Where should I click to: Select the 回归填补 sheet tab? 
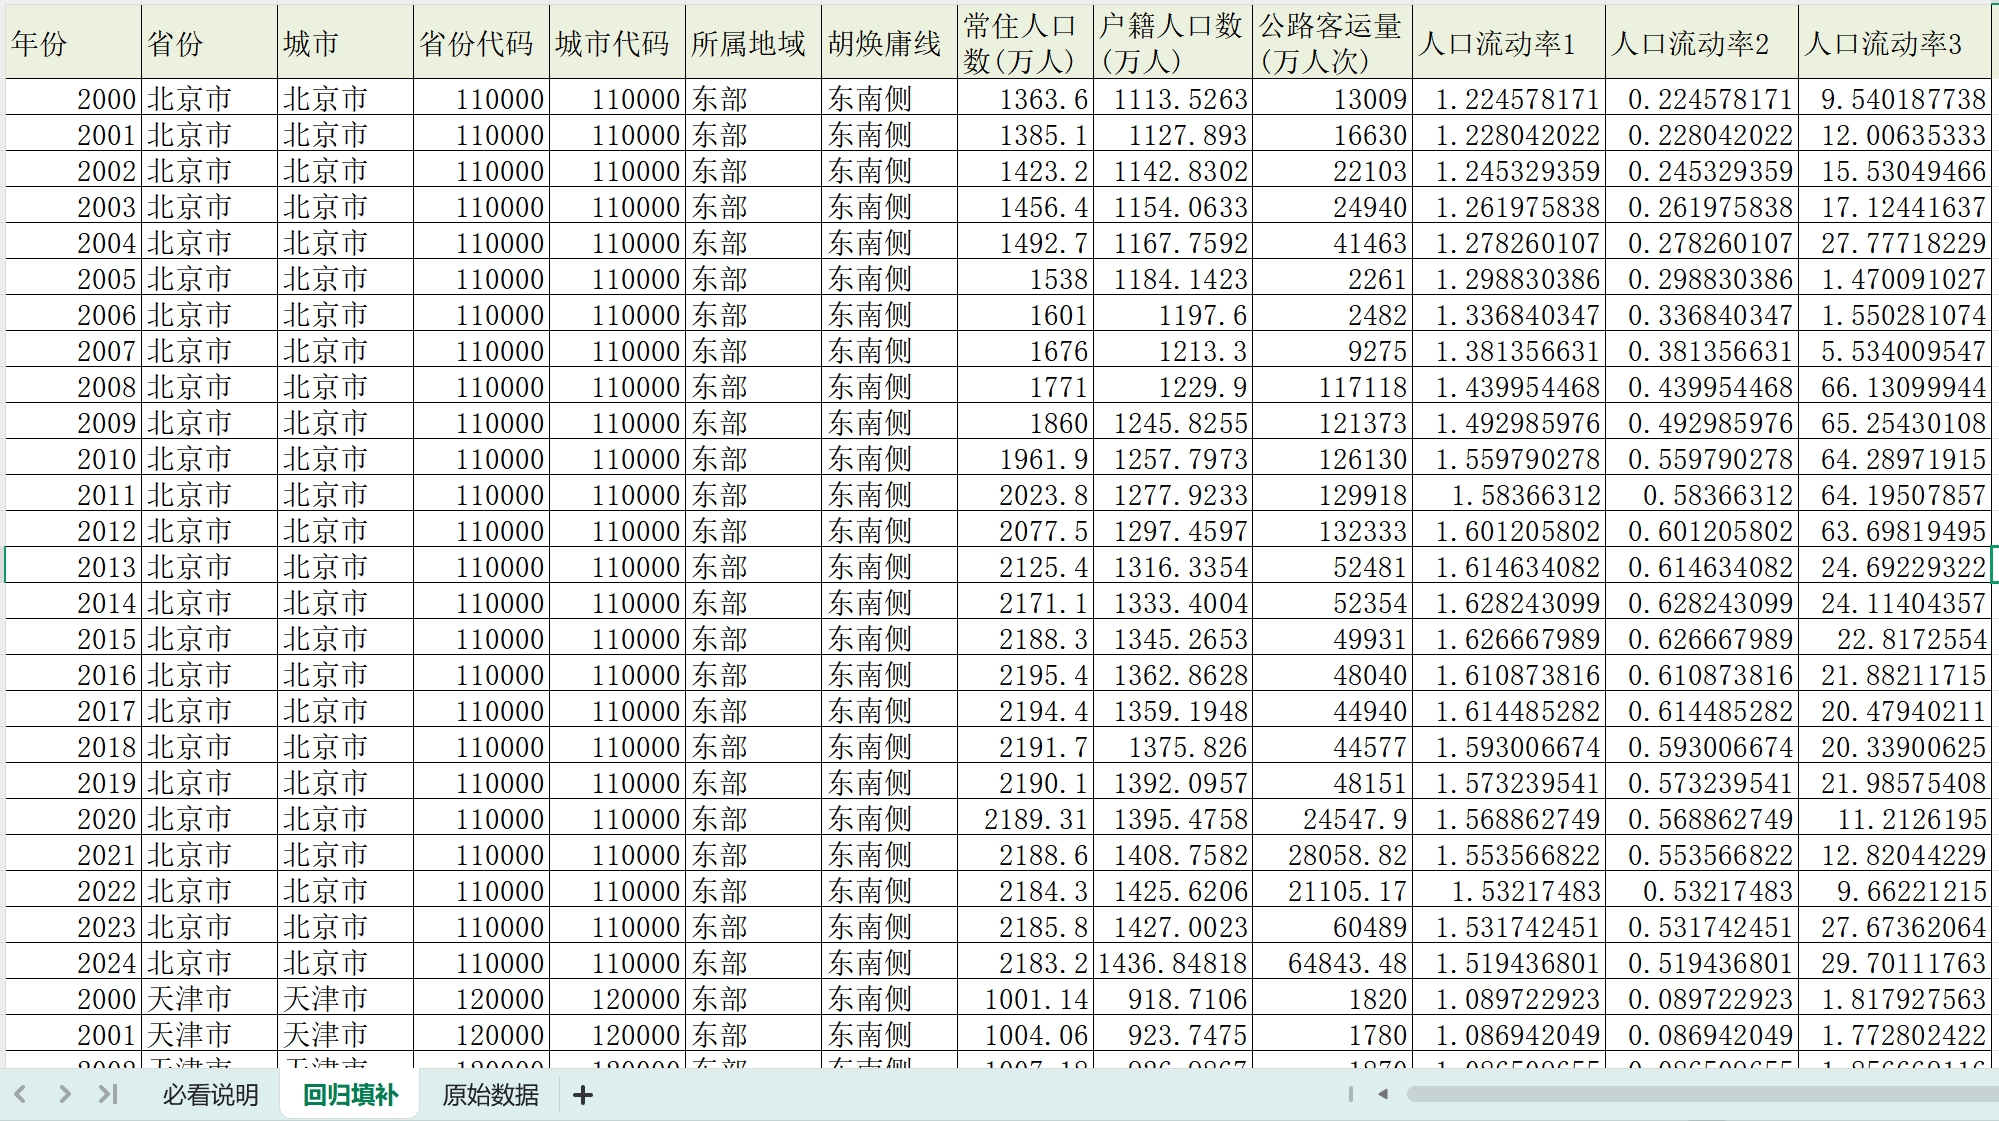coord(350,1095)
